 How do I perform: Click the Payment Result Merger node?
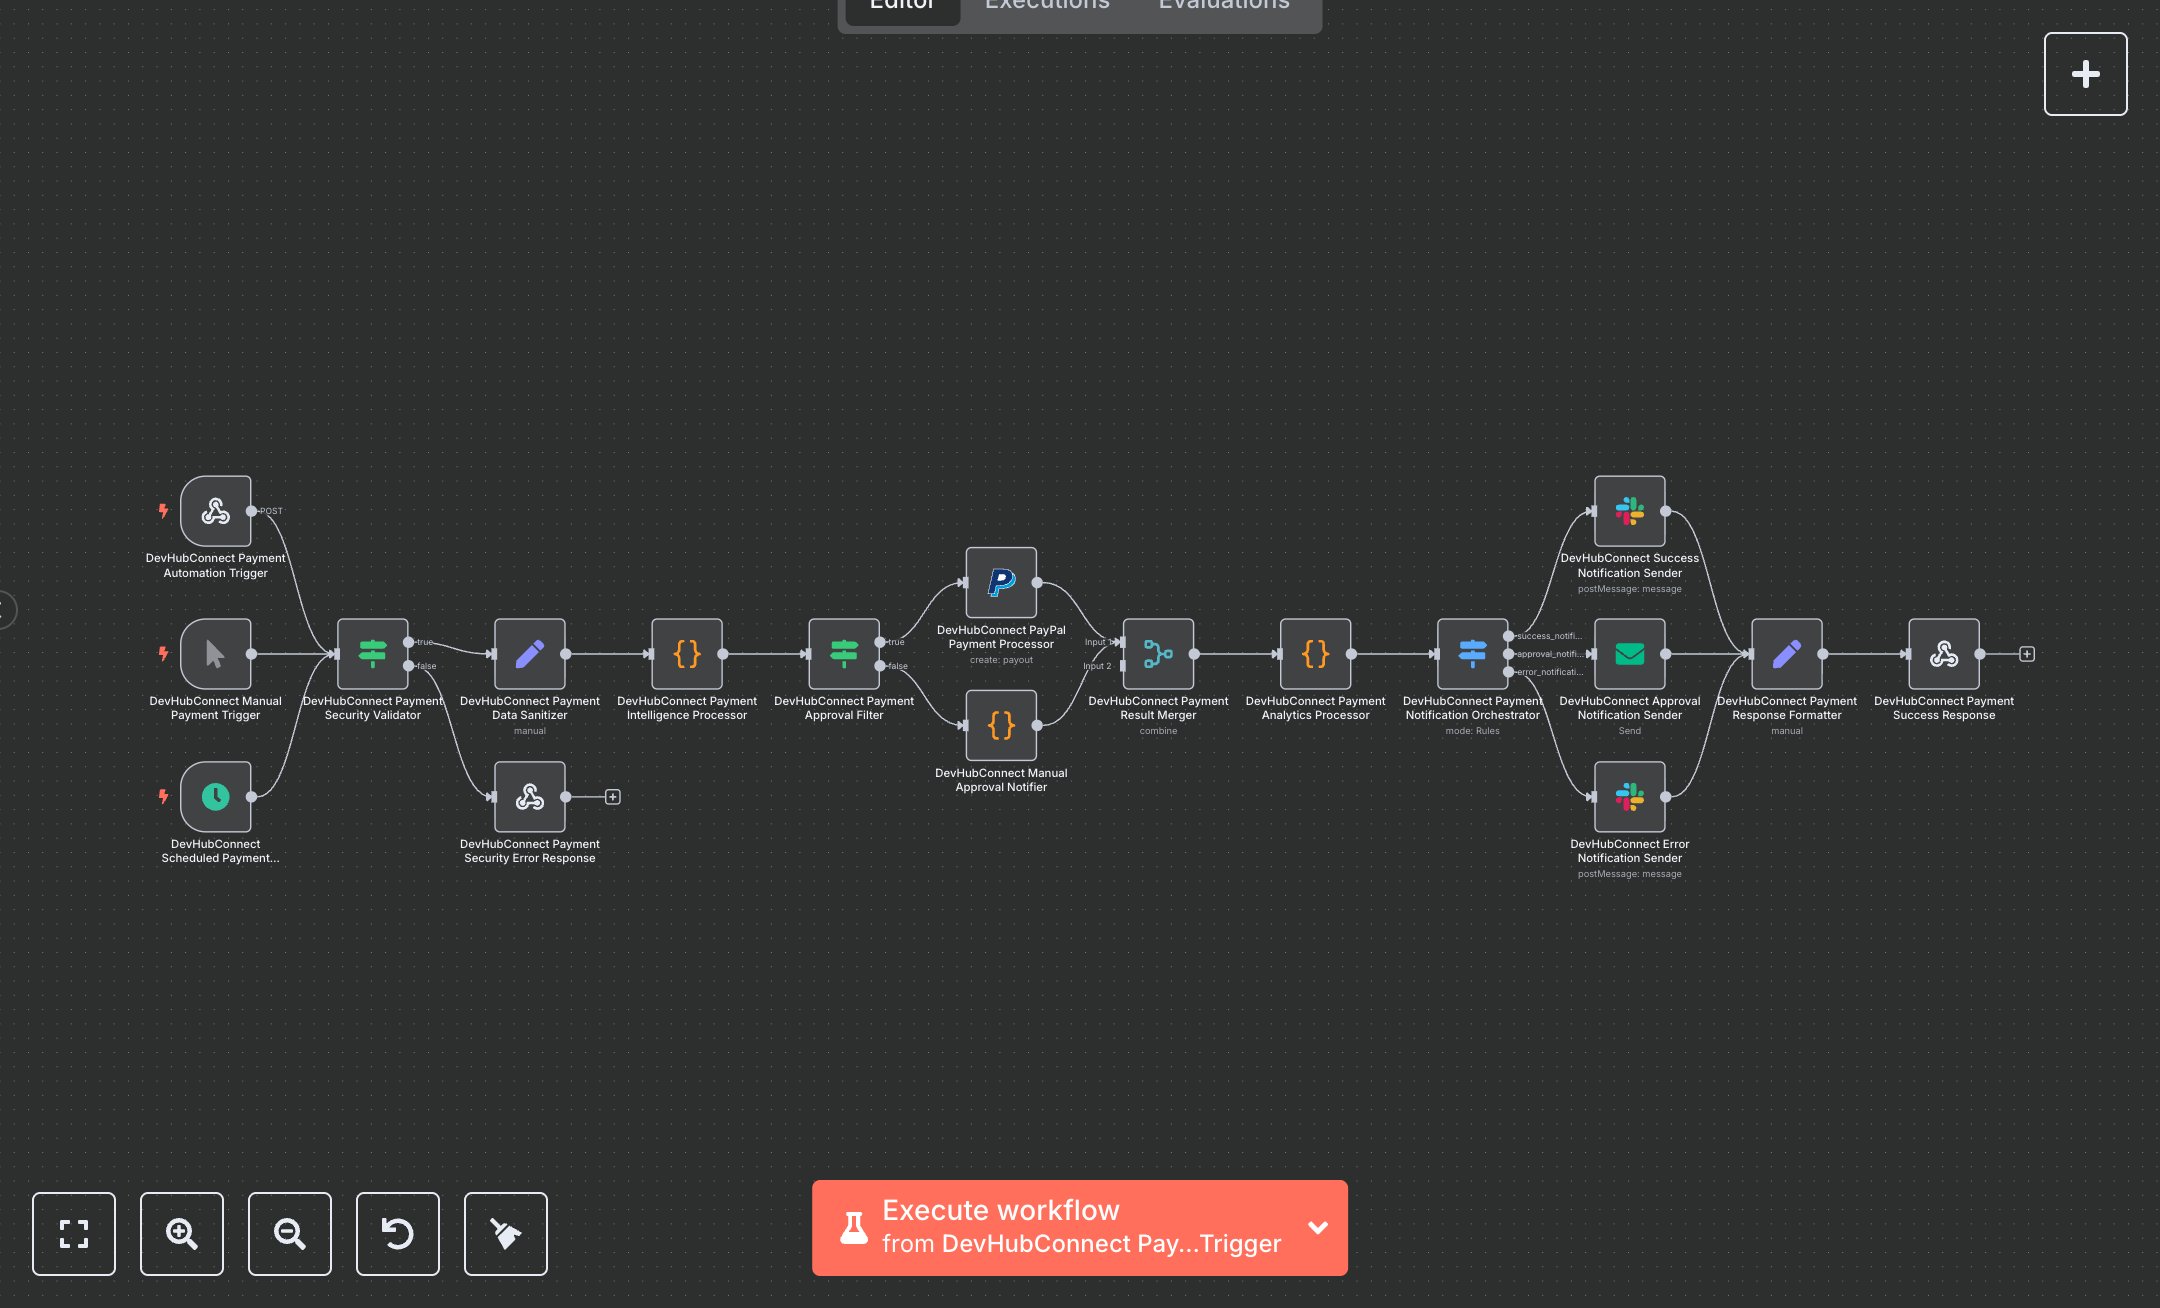1157,654
